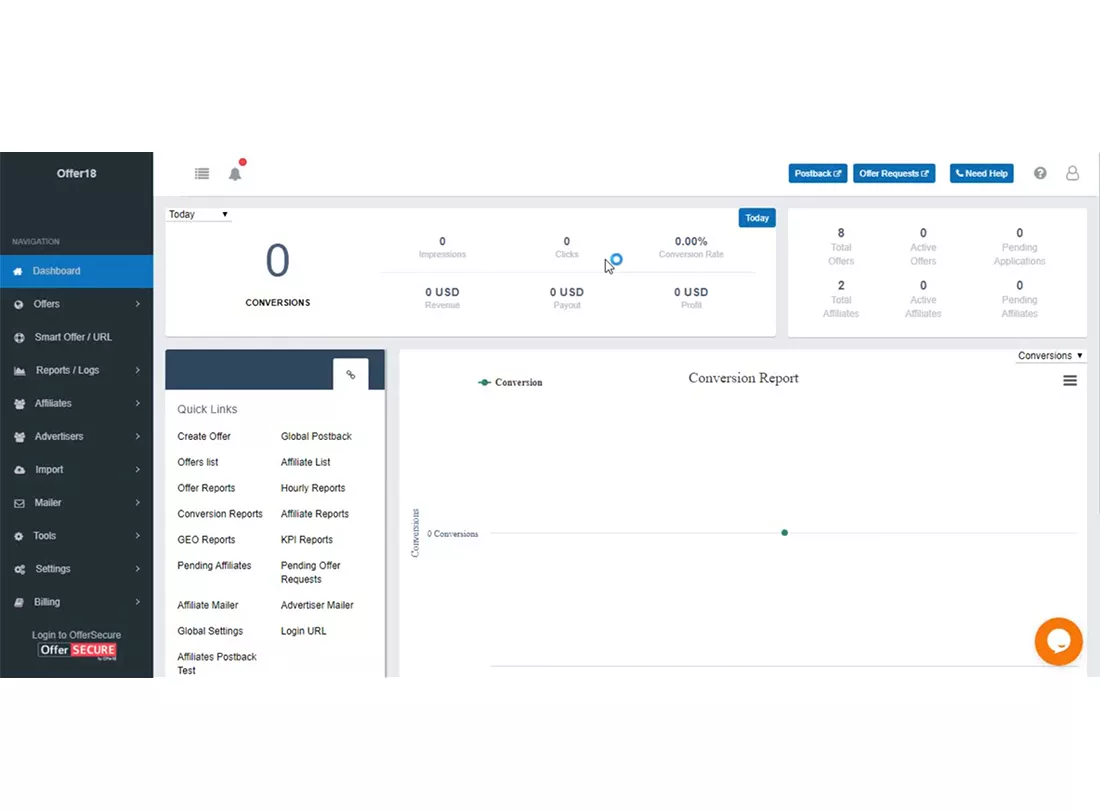Image resolution: width=1100 pixels, height=810 pixels.
Task: Click the Mailer envelope icon
Action: (19, 503)
